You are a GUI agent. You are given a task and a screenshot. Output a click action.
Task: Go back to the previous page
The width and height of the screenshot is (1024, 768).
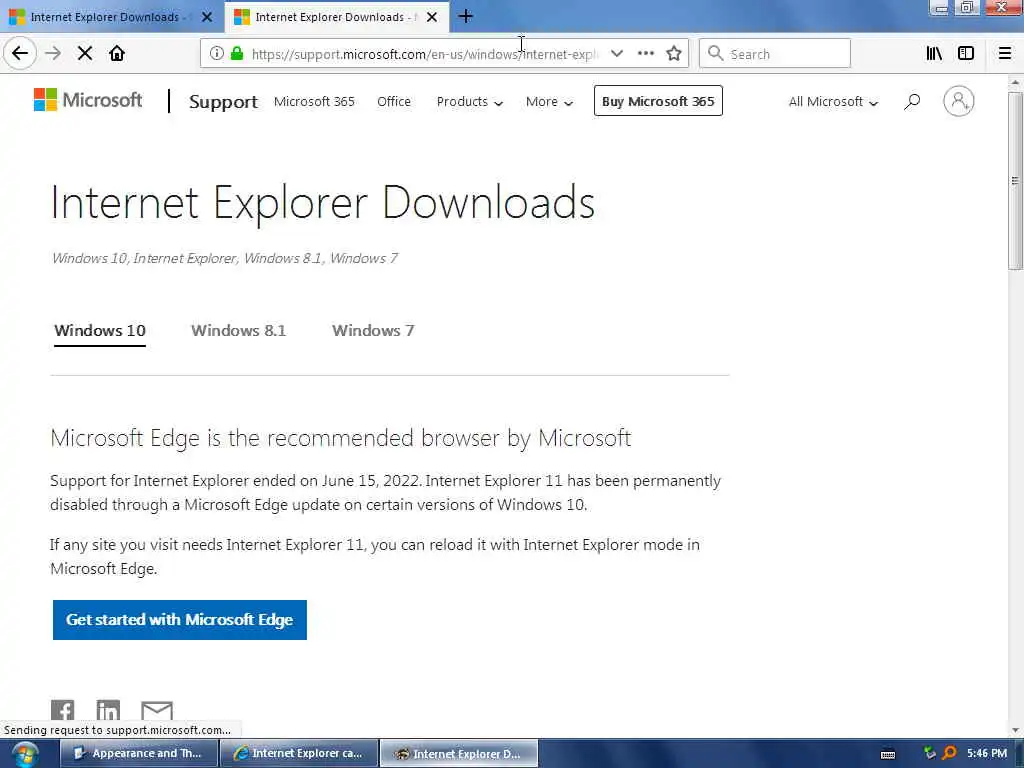pyautogui.click(x=20, y=54)
